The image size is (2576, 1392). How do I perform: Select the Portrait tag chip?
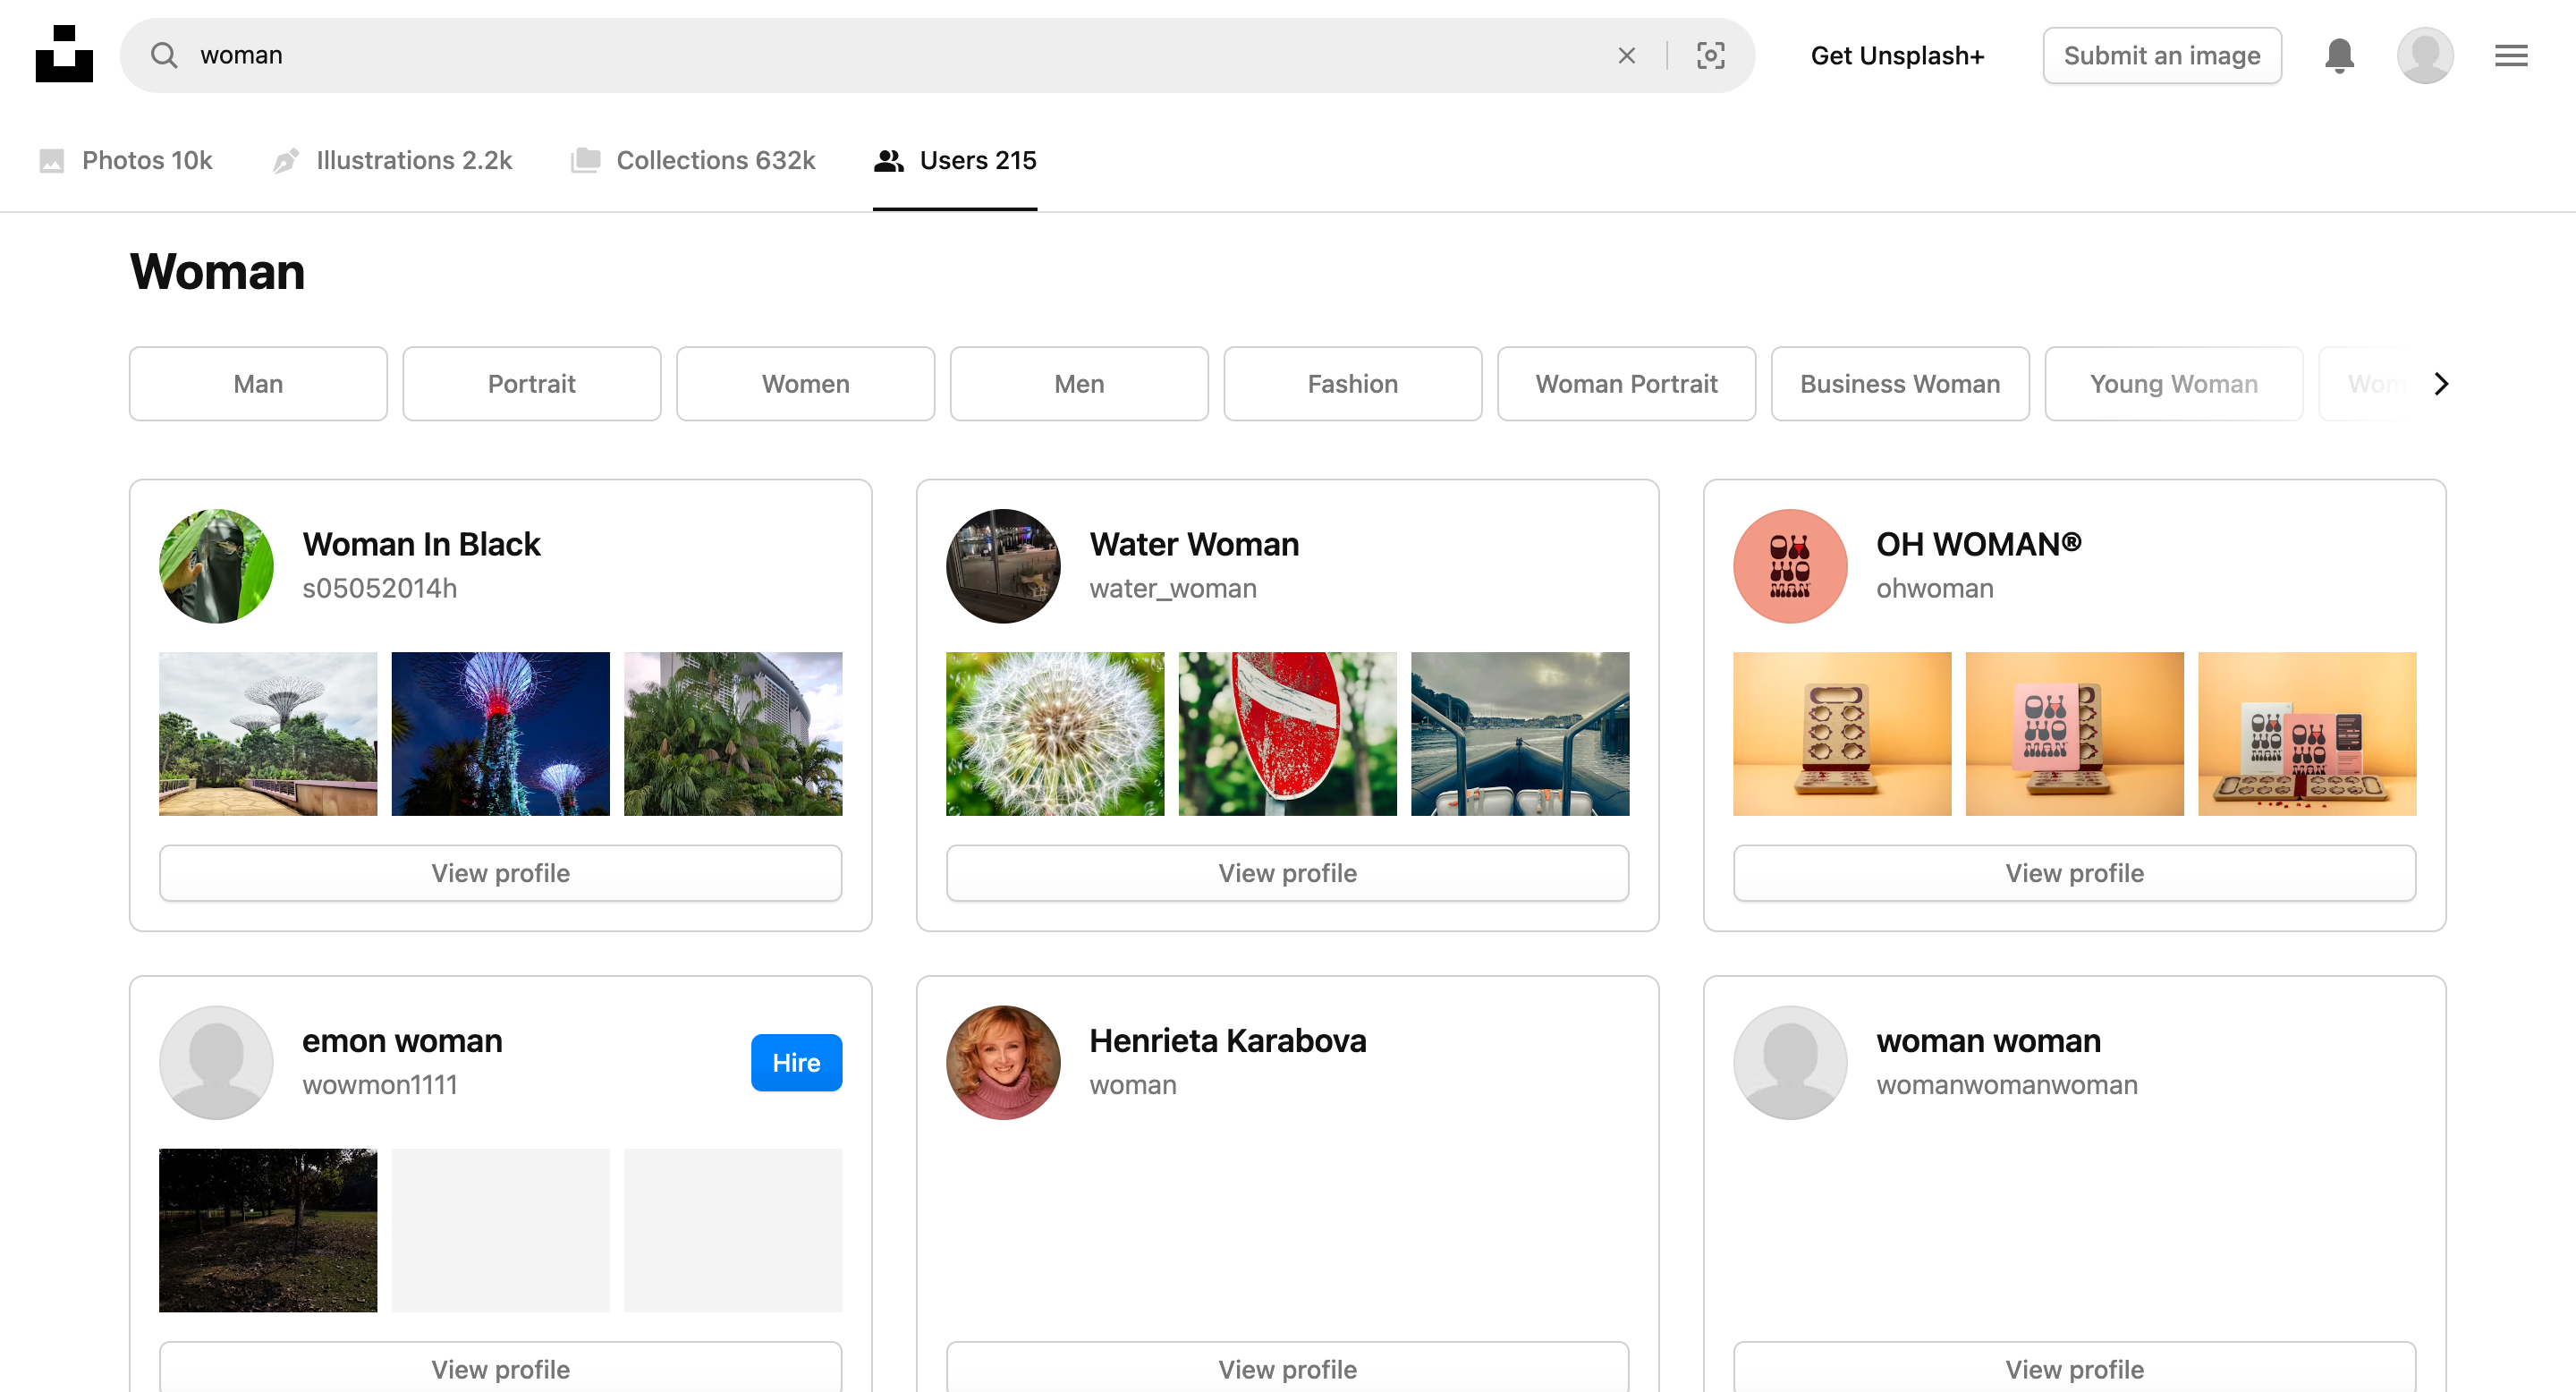coord(532,384)
